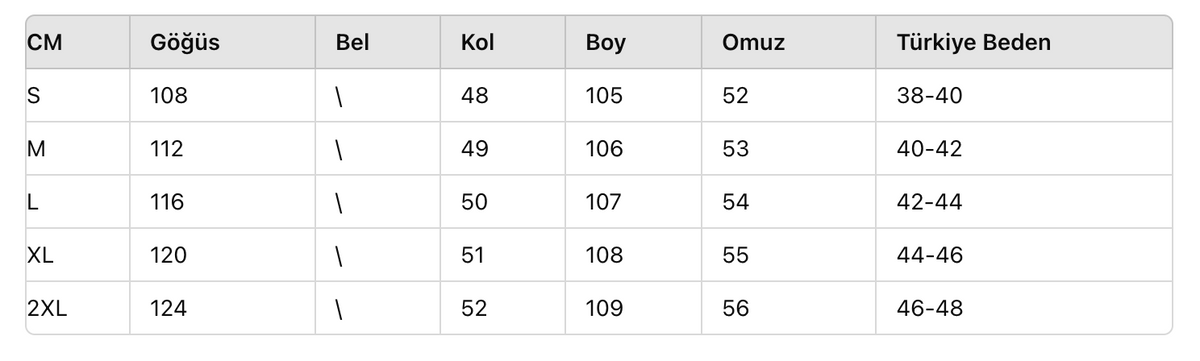
Task: Select chest value 116 in L row
Action: point(168,202)
